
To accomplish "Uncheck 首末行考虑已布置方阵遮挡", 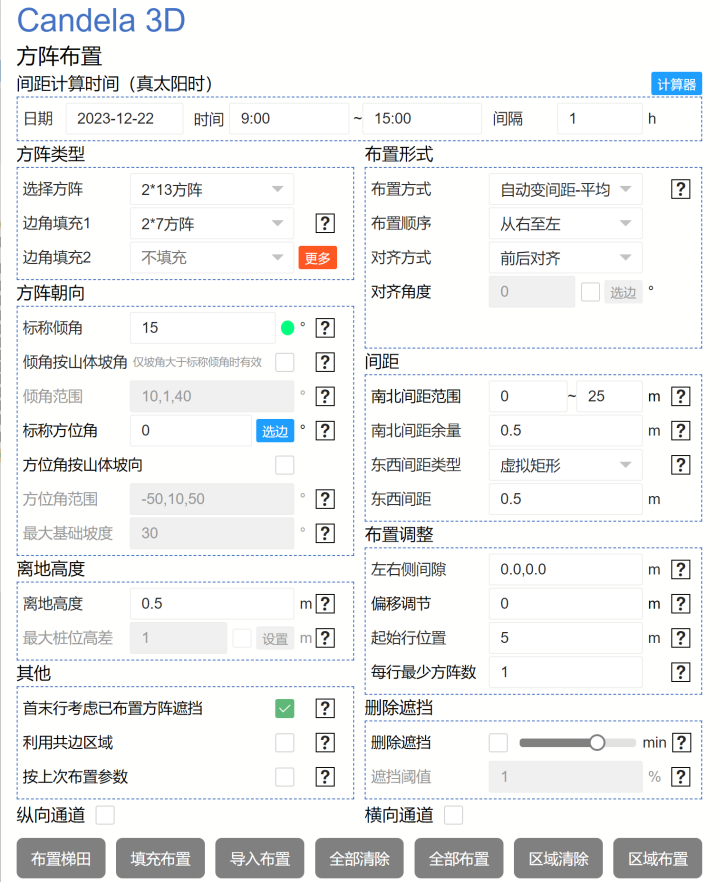I will (x=284, y=708).
